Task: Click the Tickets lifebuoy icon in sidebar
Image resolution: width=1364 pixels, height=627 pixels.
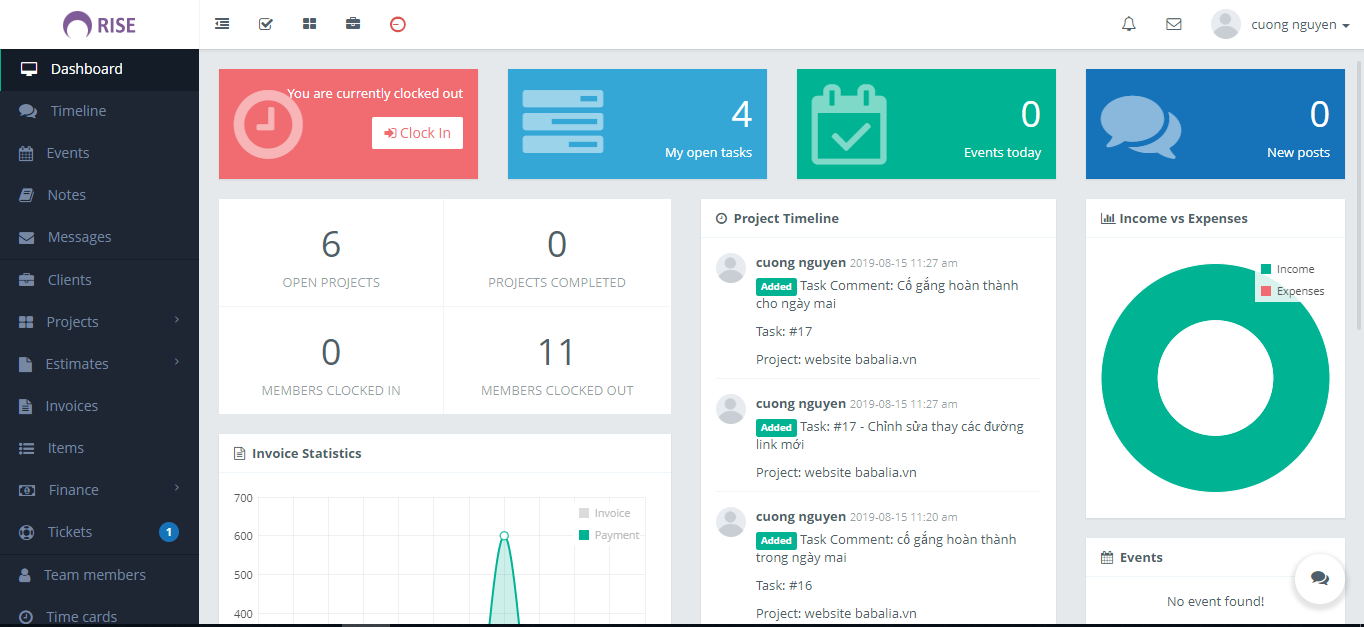Action: pos(27,532)
